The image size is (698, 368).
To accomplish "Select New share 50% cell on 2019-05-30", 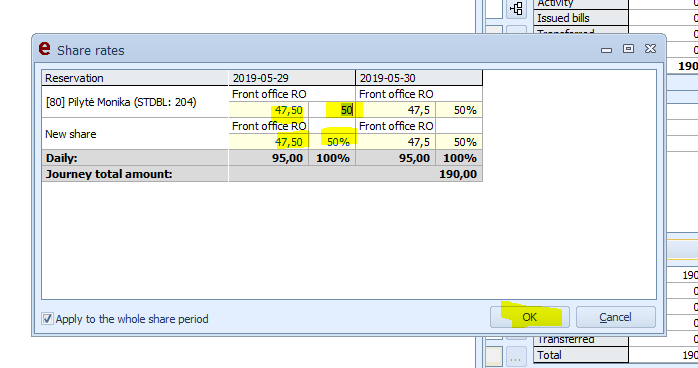I will (459, 142).
